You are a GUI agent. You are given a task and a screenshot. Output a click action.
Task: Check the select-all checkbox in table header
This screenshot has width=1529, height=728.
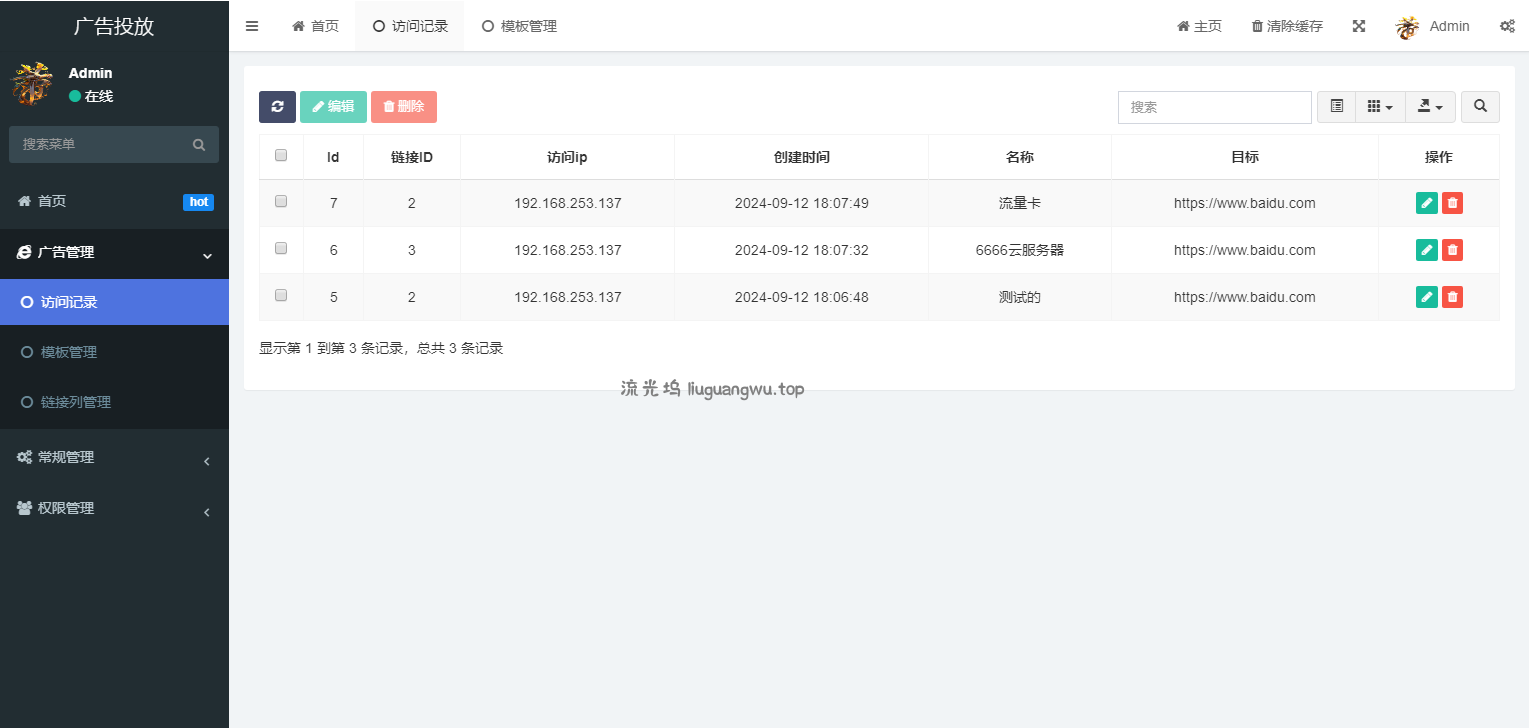click(281, 156)
